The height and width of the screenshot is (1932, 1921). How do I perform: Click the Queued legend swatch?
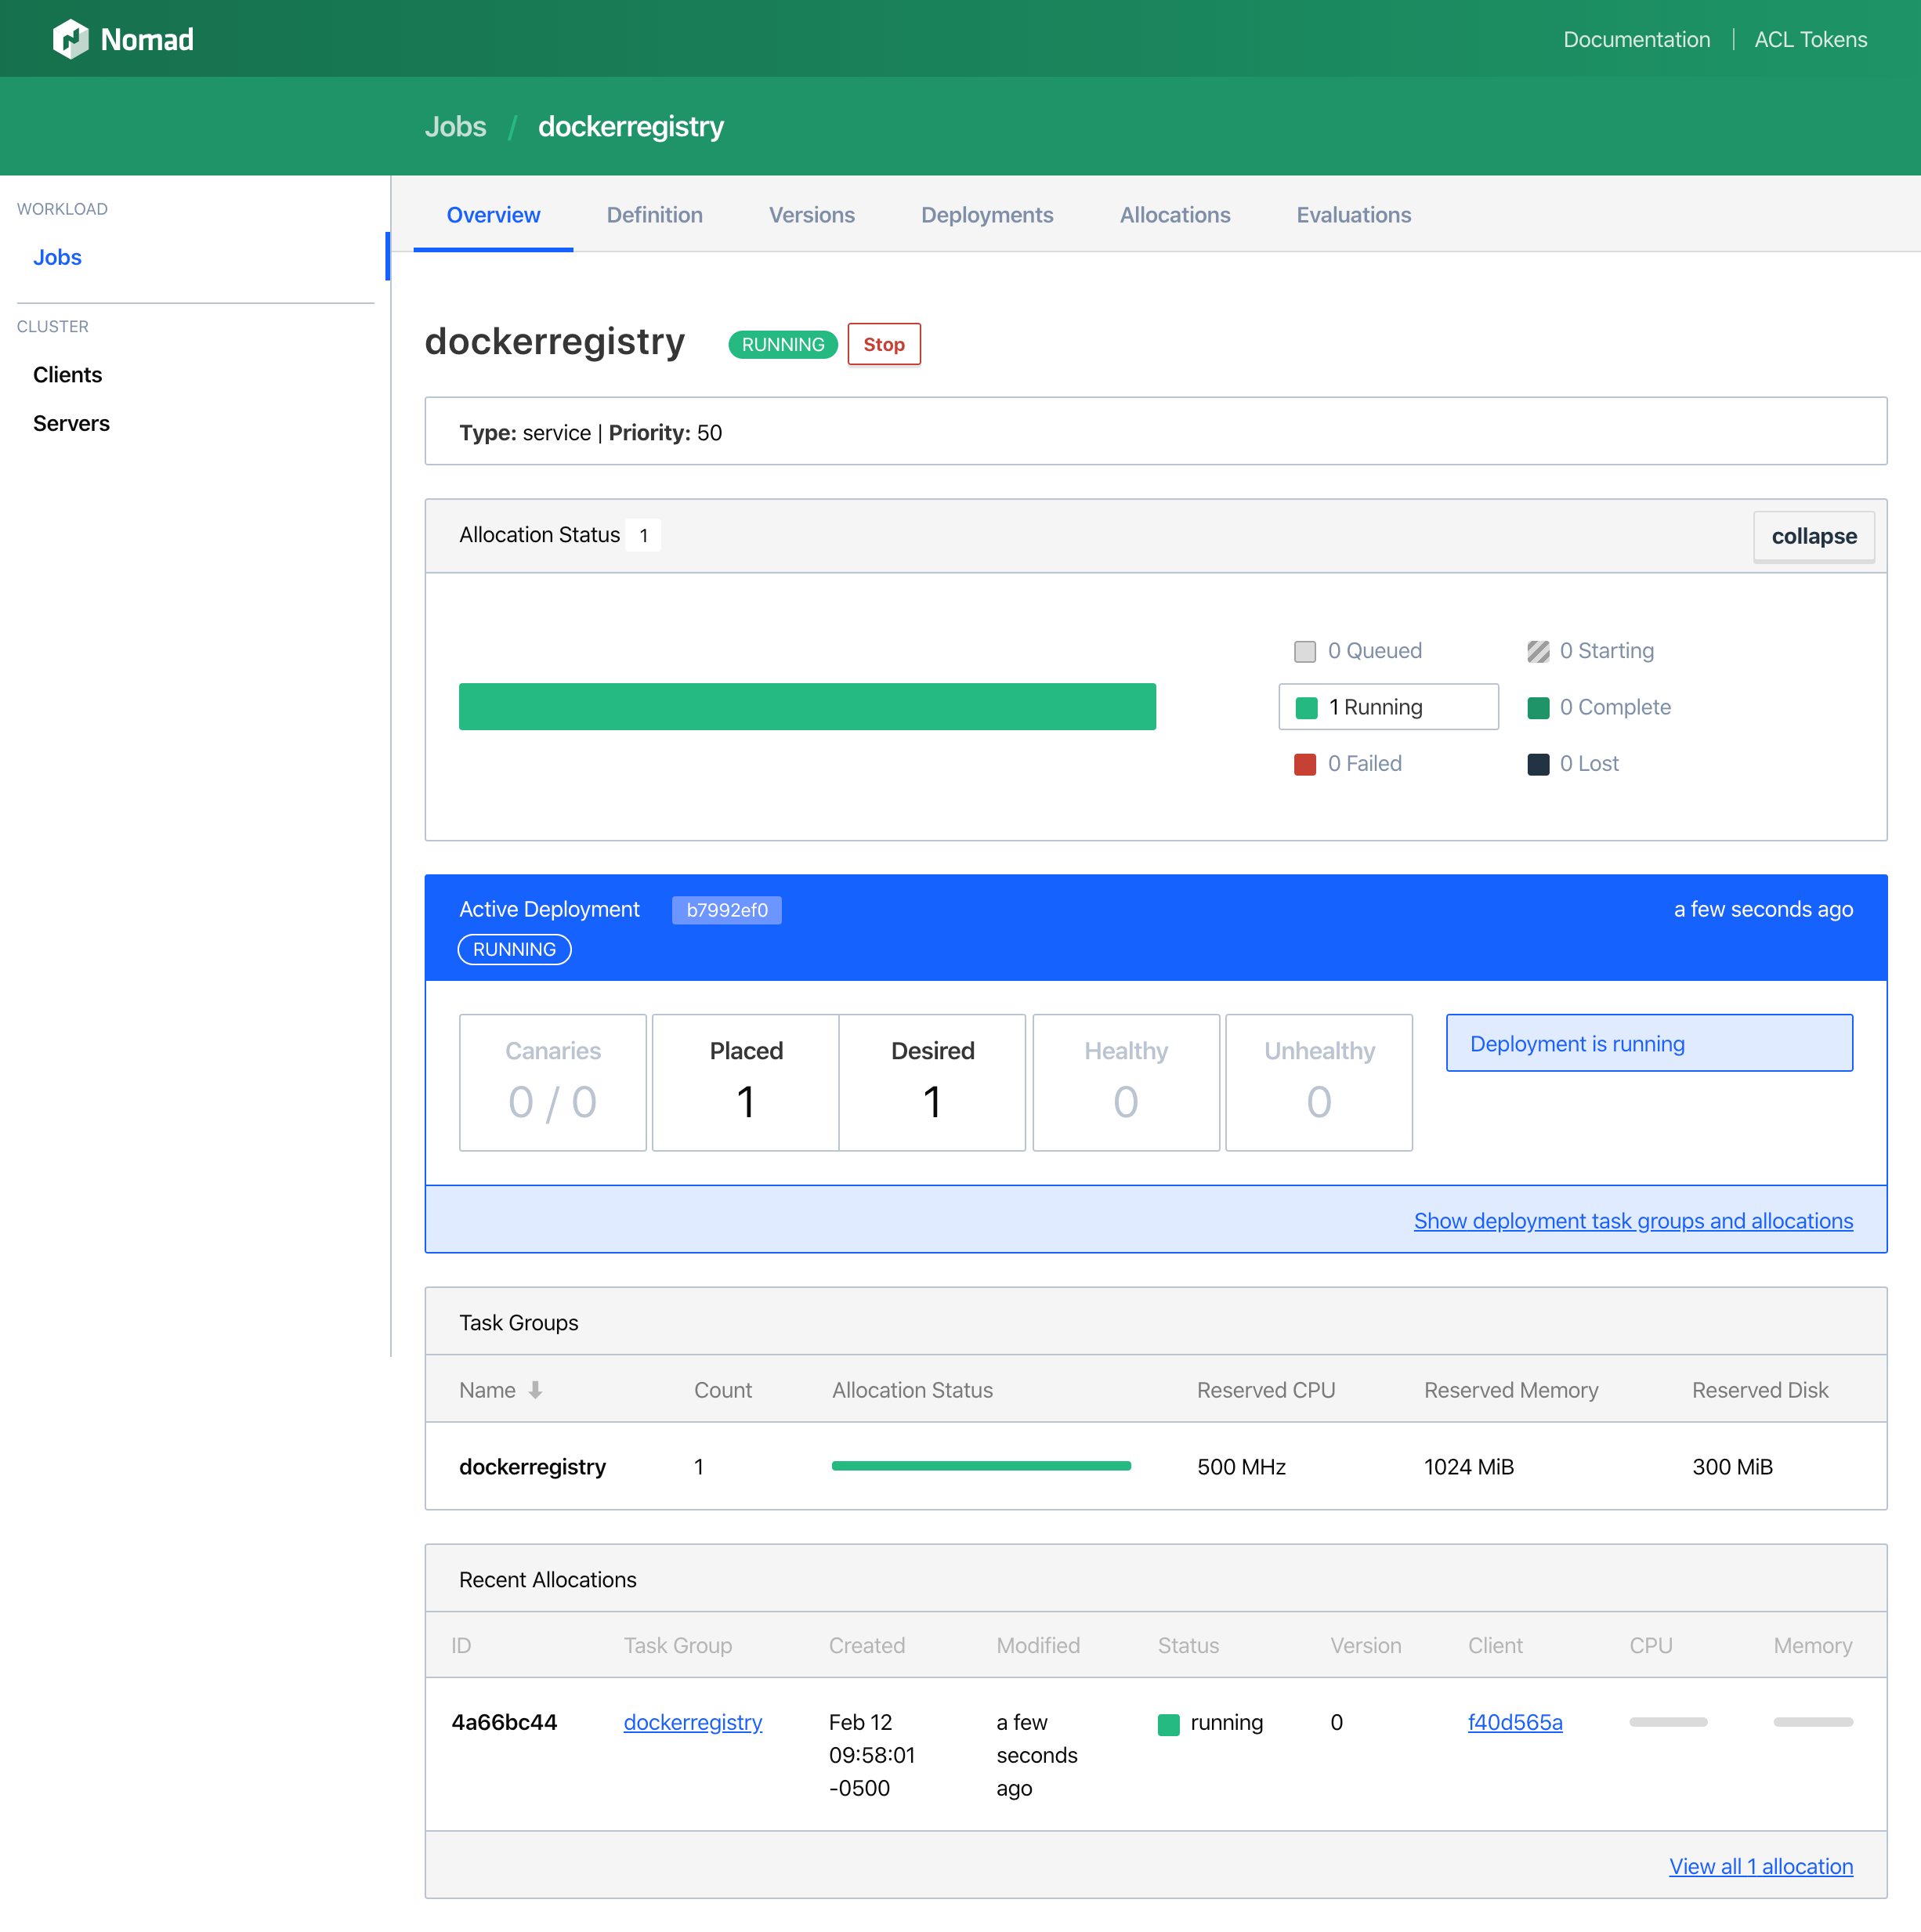click(1305, 651)
